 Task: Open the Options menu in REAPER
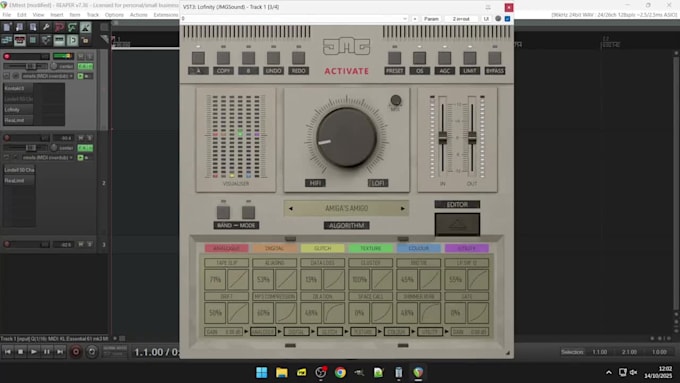(x=114, y=15)
